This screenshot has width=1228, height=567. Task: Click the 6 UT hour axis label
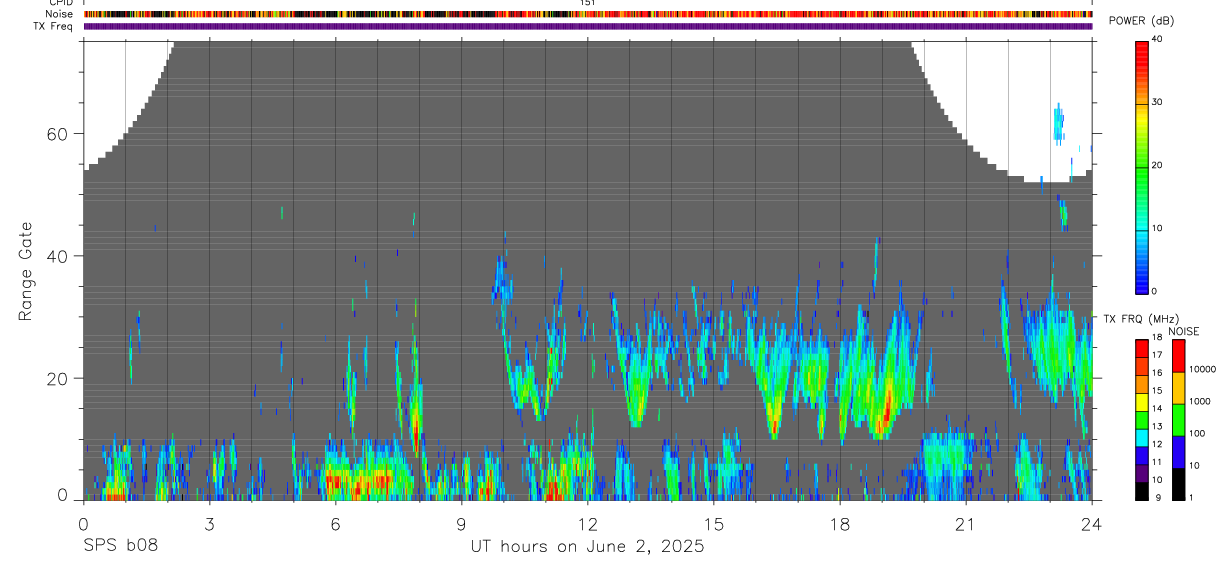click(x=335, y=524)
